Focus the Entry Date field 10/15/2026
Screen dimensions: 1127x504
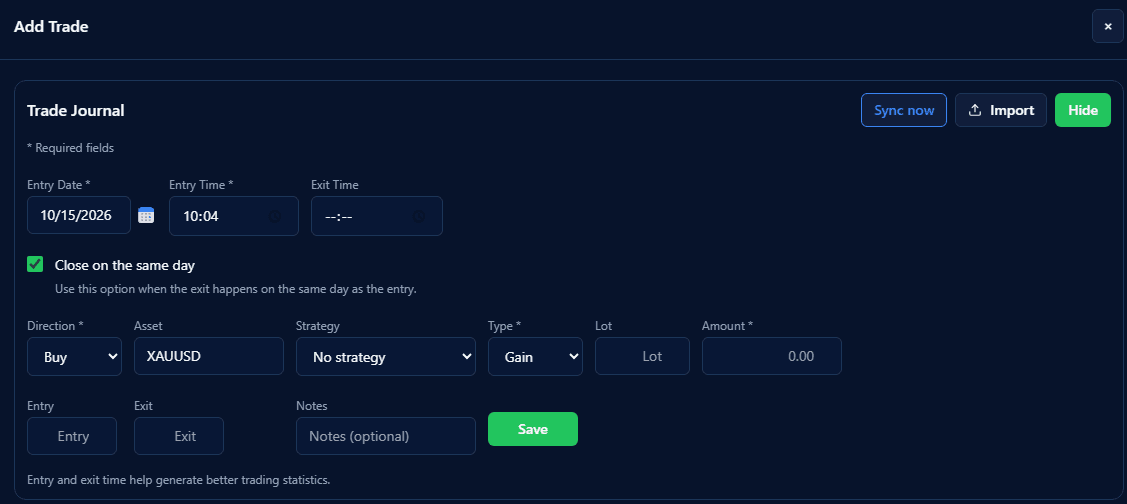click(x=79, y=215)
